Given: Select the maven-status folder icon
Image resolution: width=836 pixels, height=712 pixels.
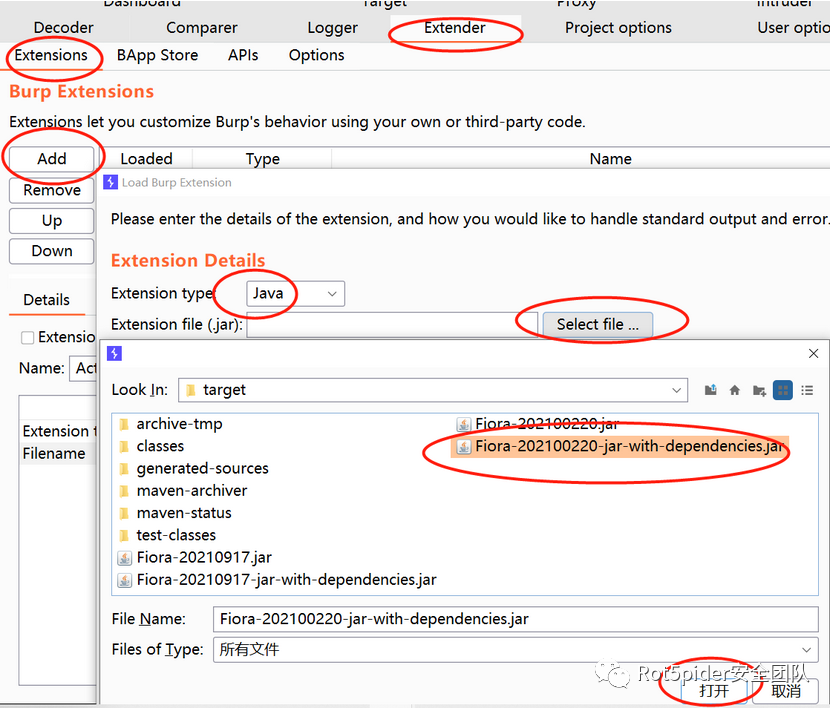Looking at the screenshot, I should point(124,514).
